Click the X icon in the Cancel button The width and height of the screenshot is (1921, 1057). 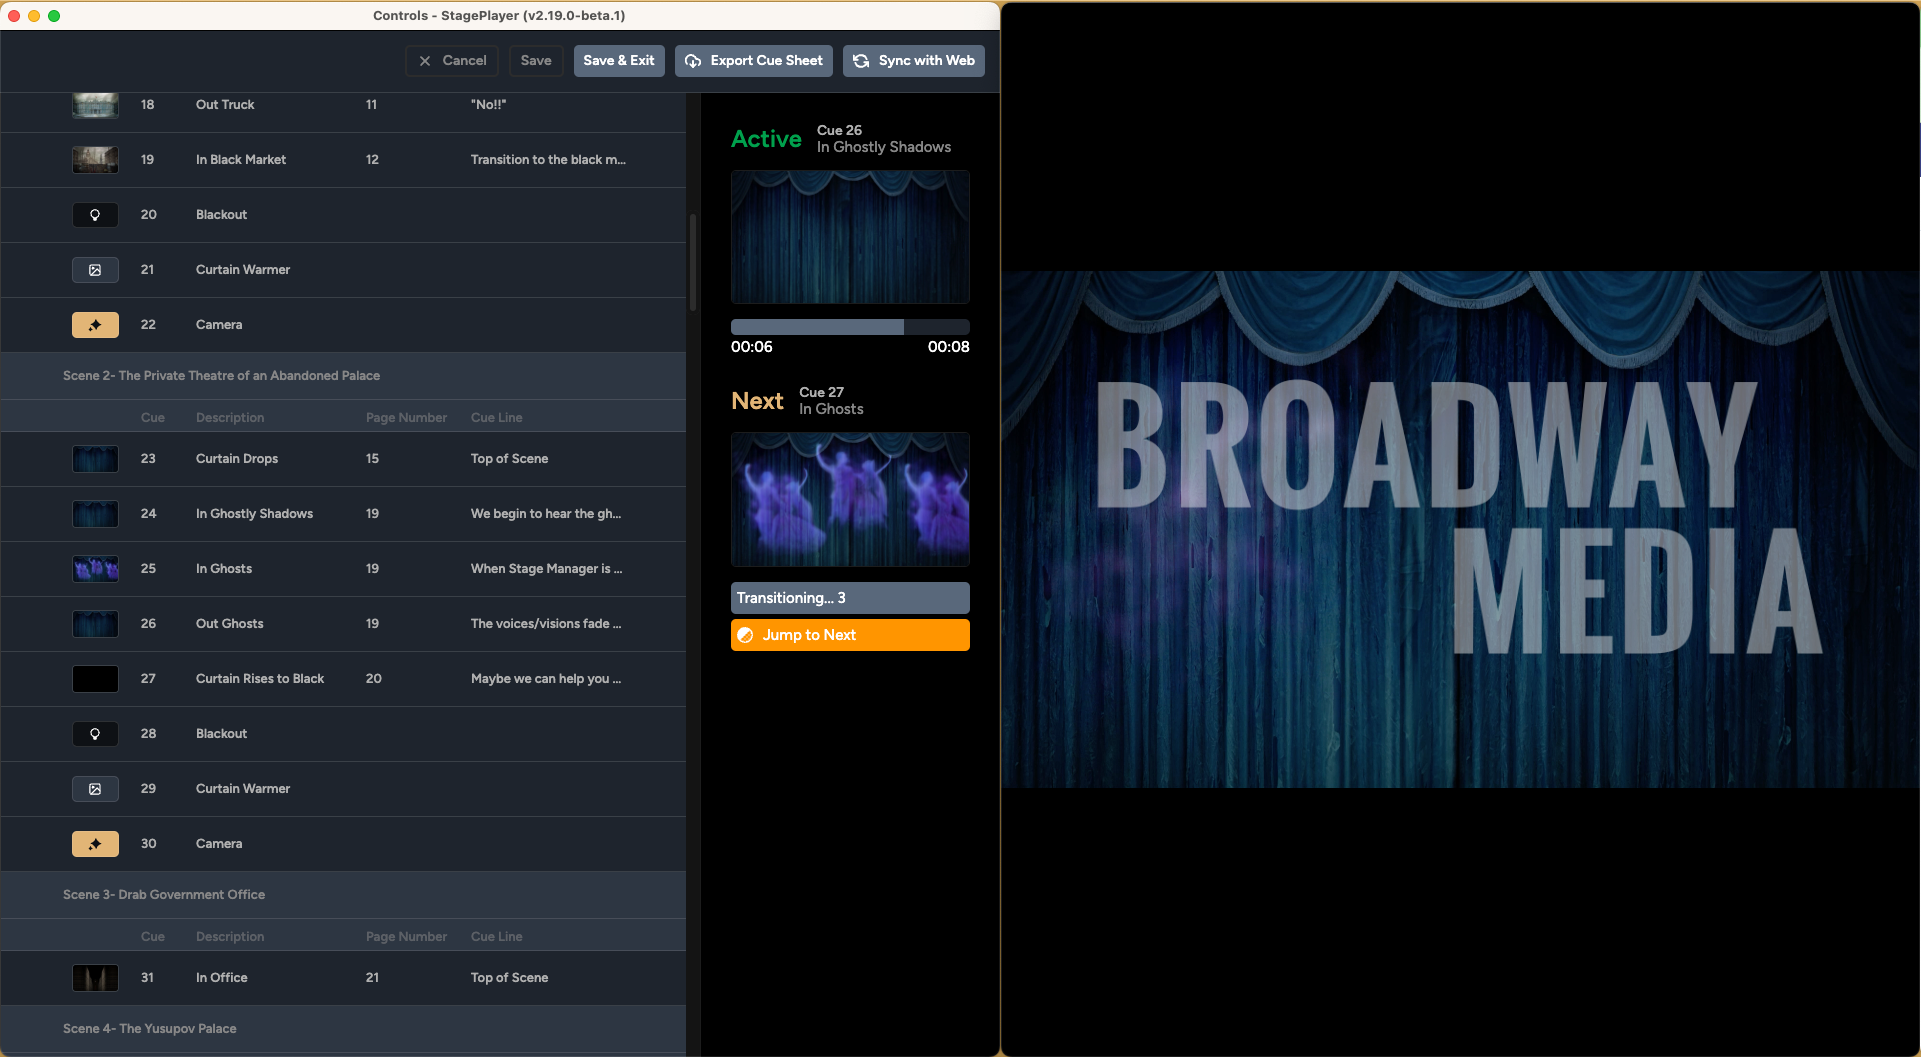[x=425, y=61]
